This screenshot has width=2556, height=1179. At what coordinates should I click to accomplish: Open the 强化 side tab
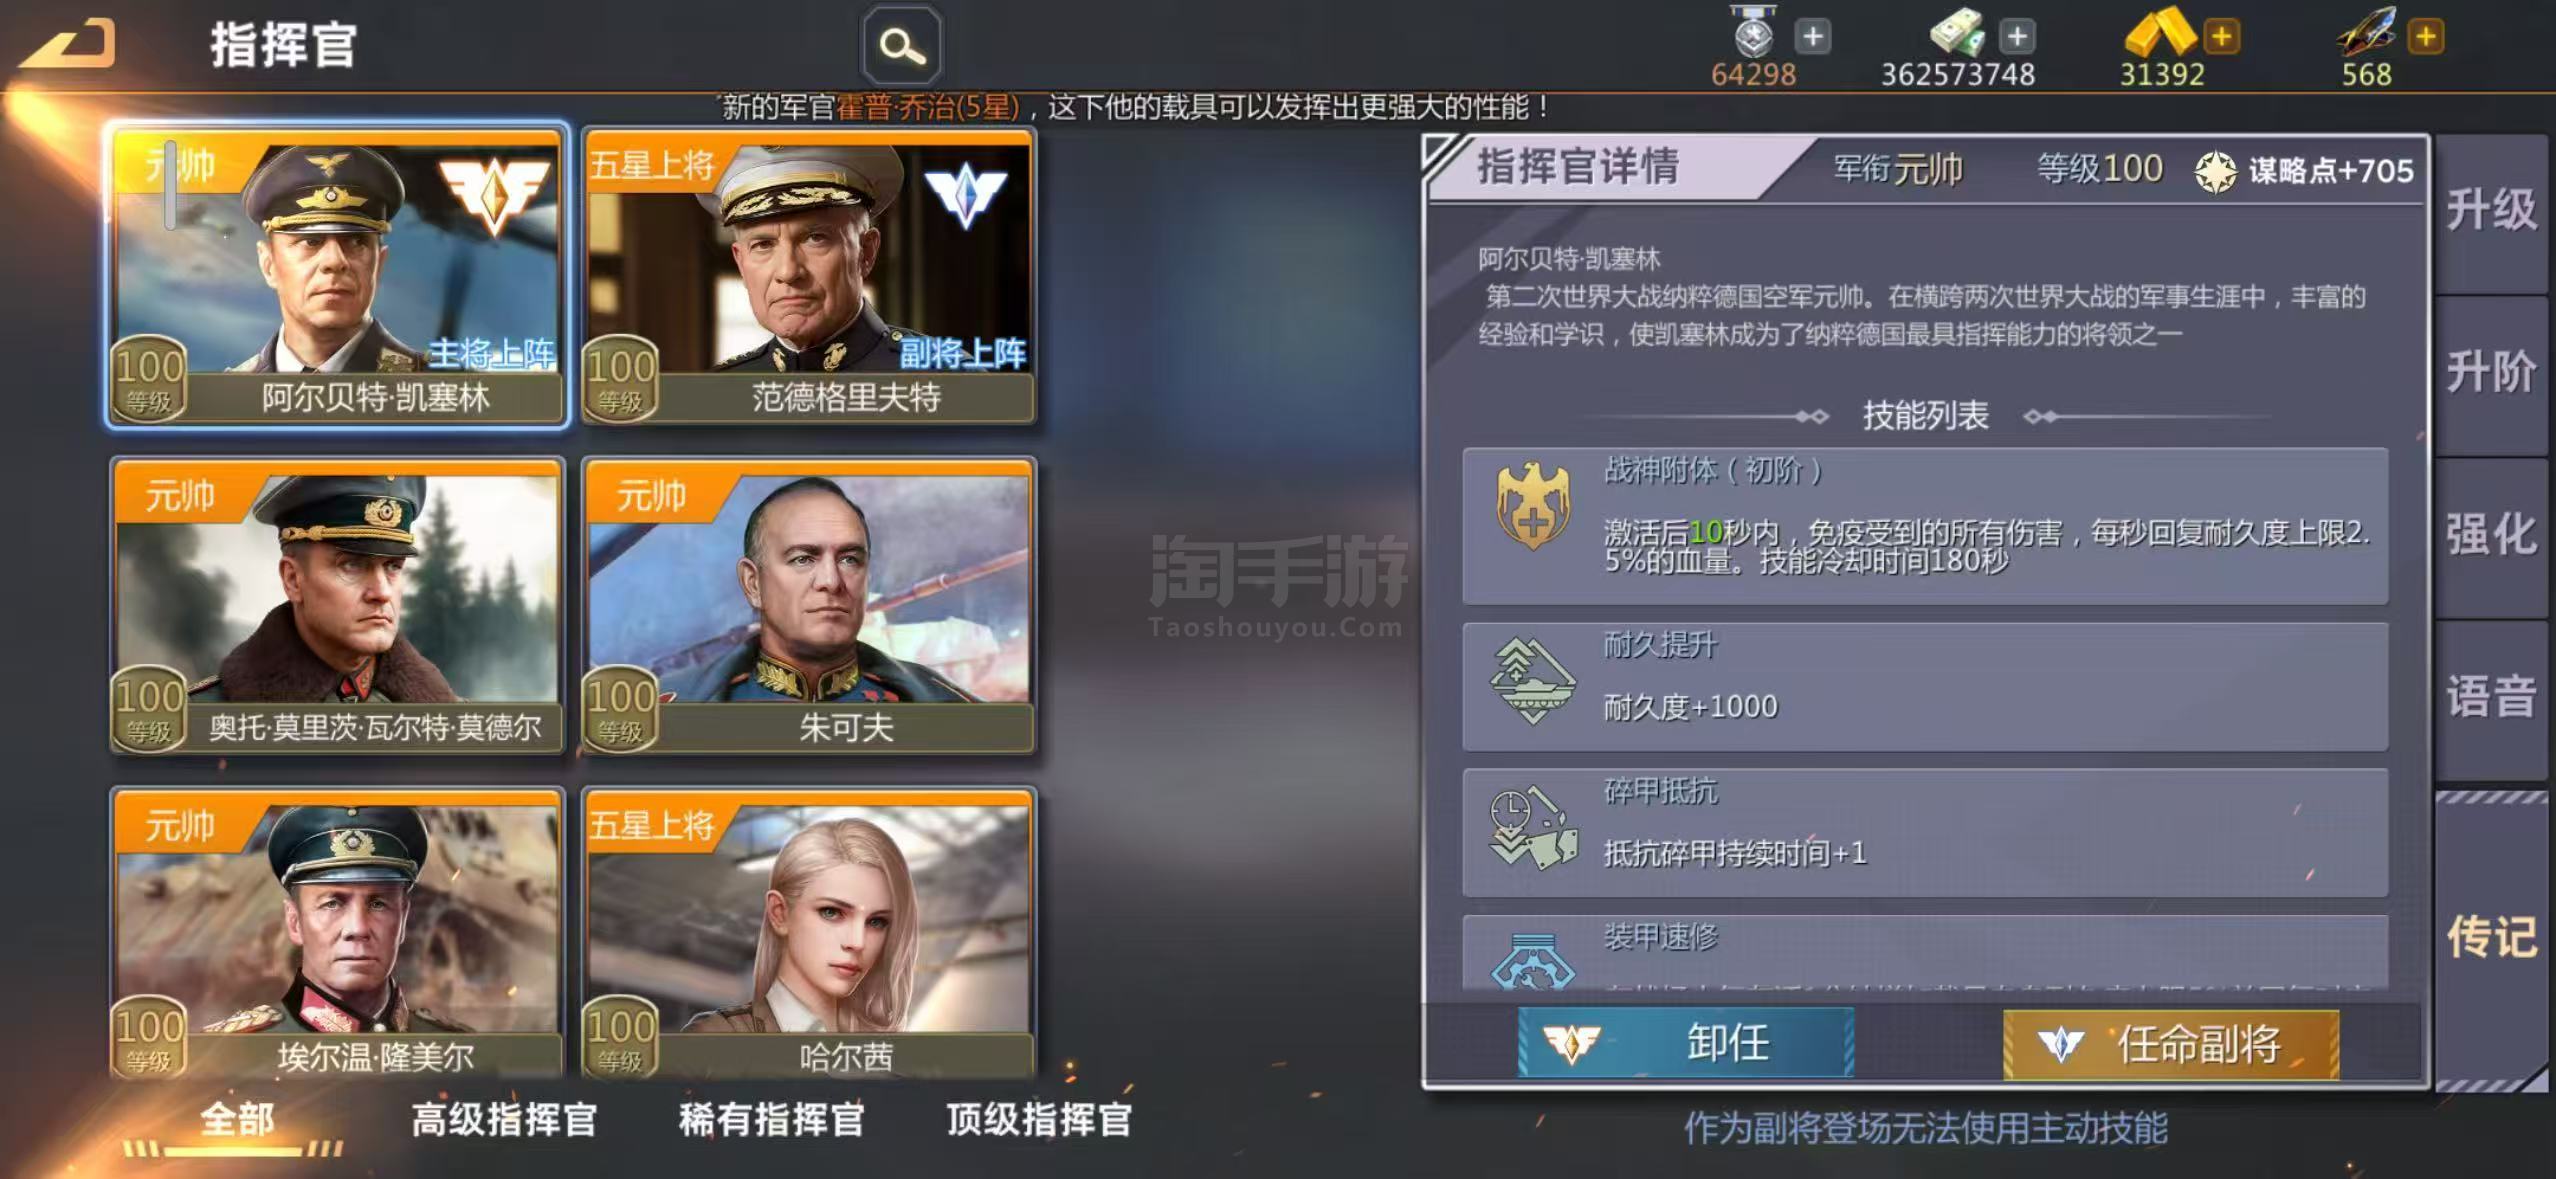click(2491, 535)
